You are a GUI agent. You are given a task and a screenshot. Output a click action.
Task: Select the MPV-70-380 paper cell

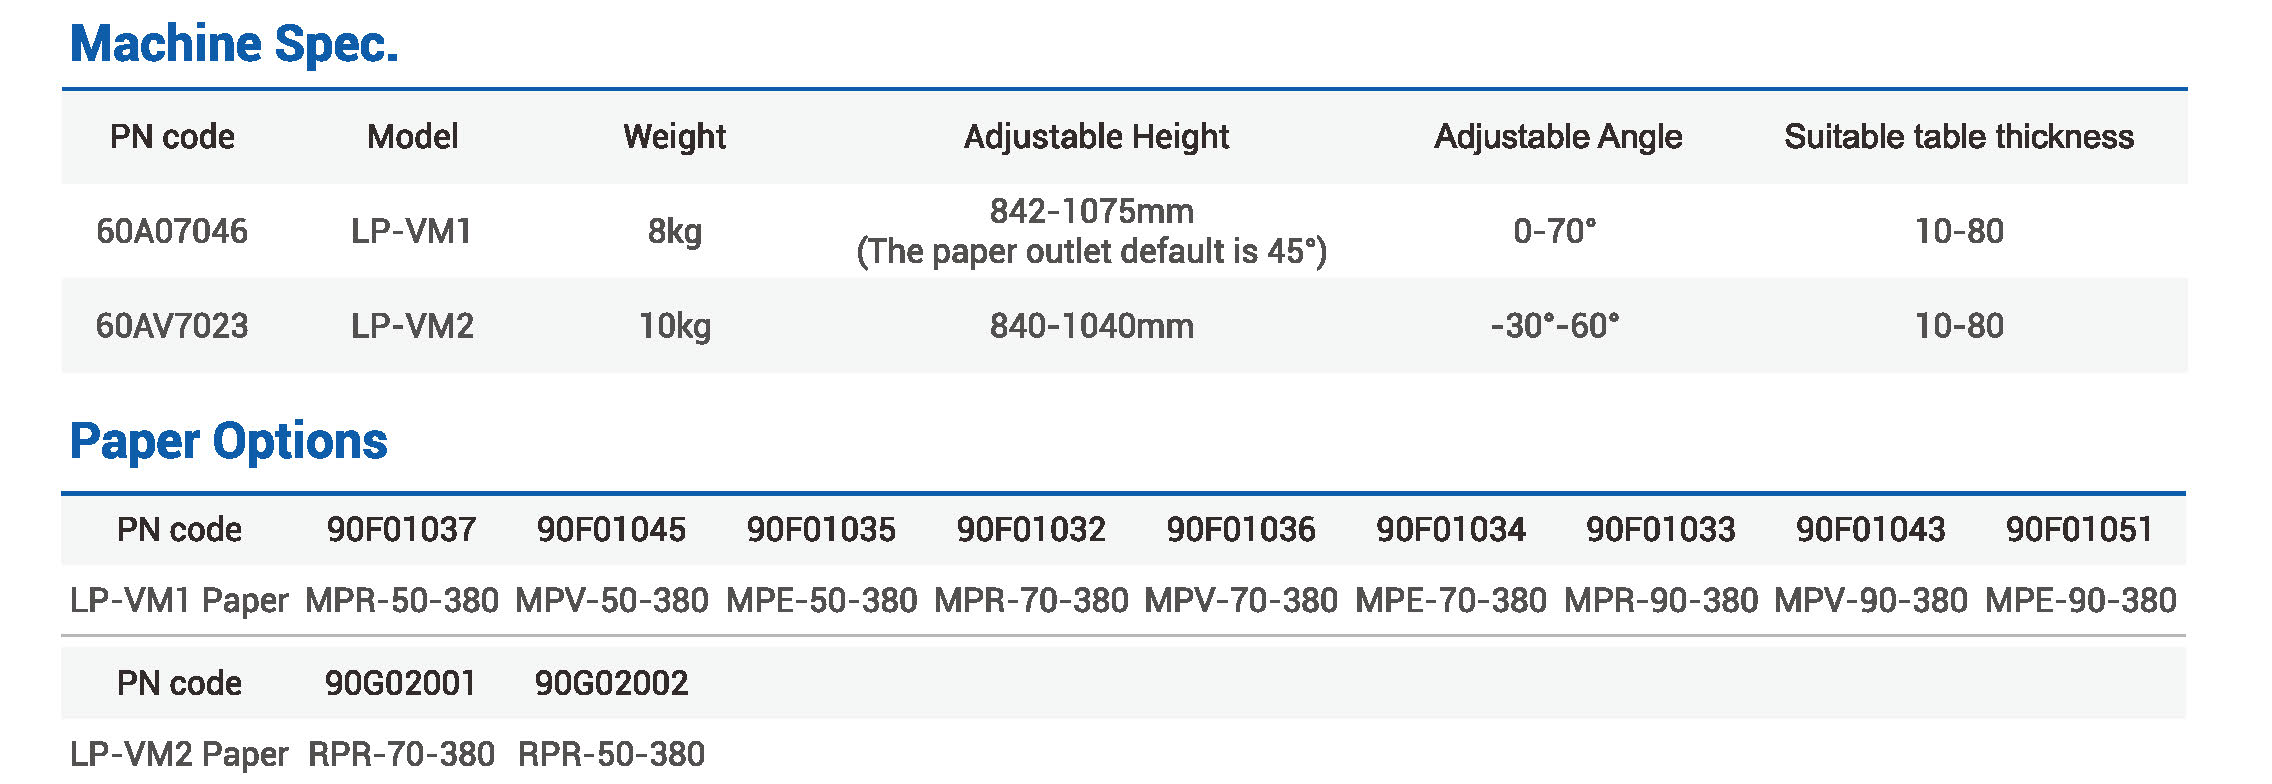[x=1241, y=601]
